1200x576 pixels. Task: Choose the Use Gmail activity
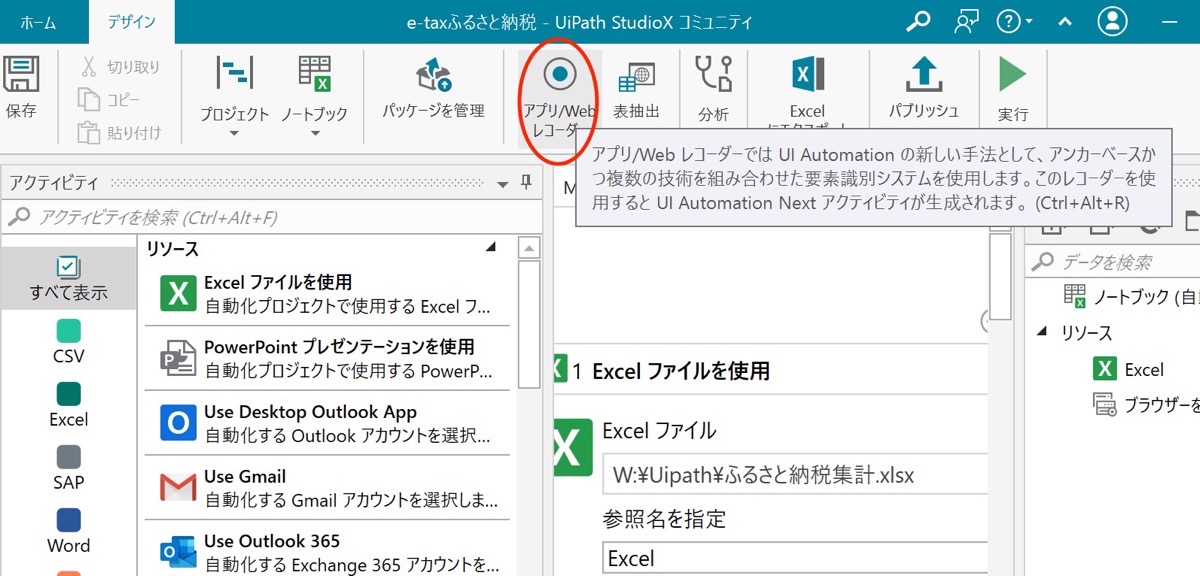326,488
